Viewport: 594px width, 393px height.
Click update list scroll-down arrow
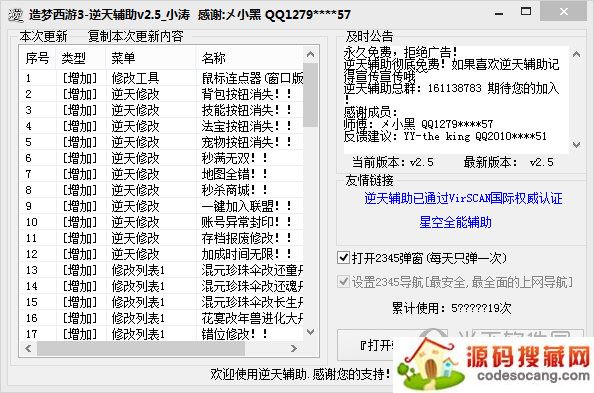click(311, 332)
